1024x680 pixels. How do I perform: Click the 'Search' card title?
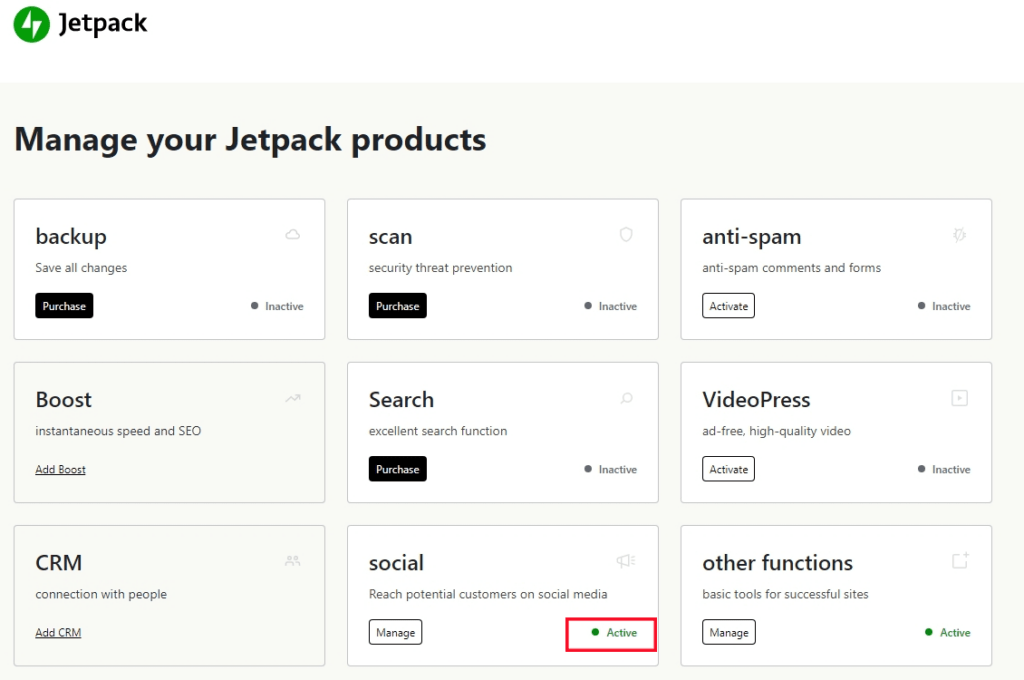401,399
